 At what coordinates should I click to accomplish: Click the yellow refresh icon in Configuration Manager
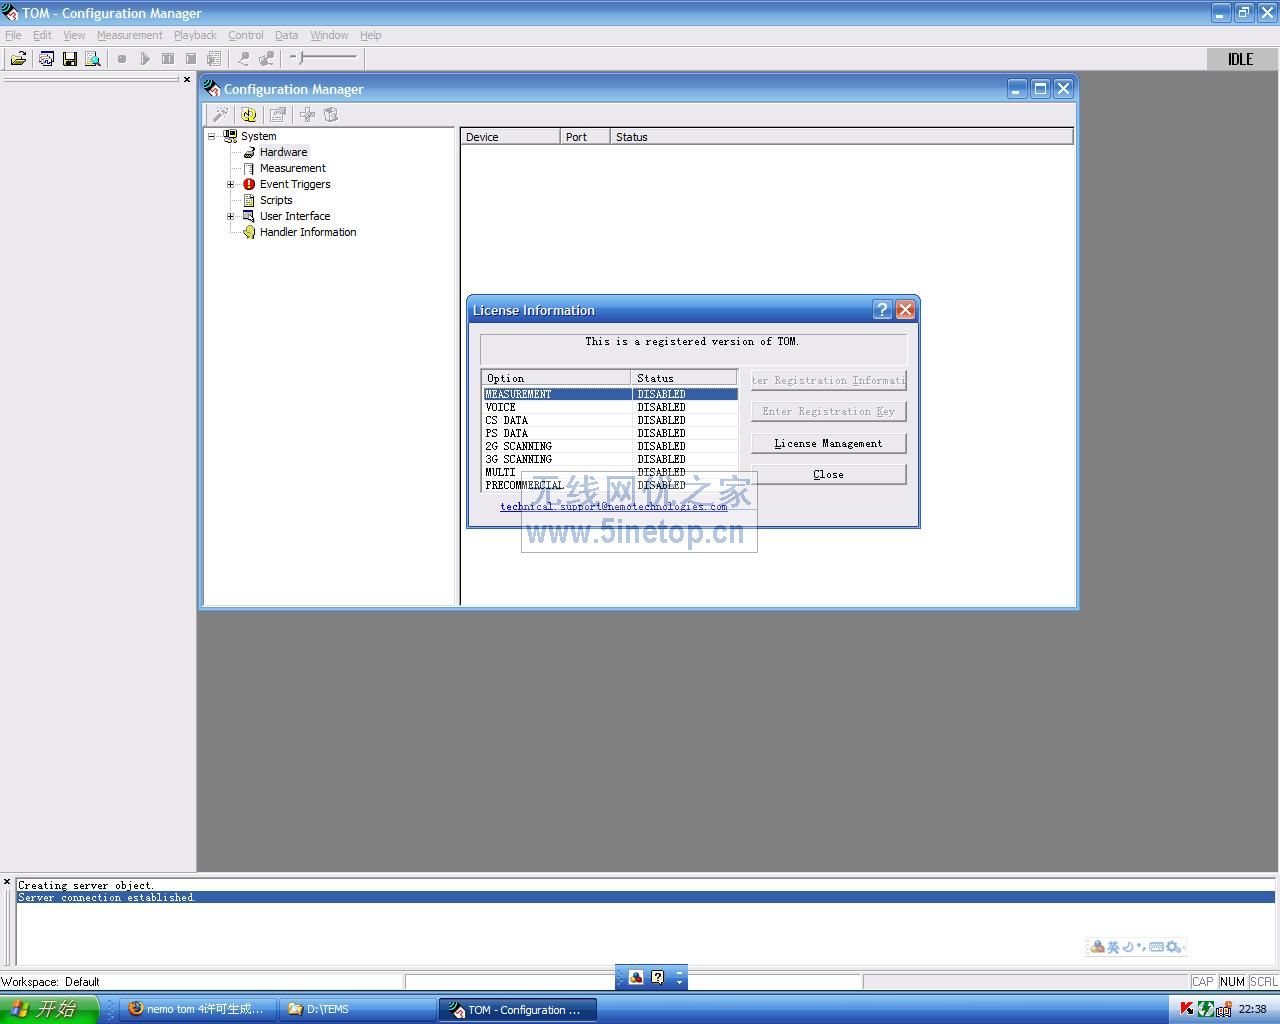(248, 115)
